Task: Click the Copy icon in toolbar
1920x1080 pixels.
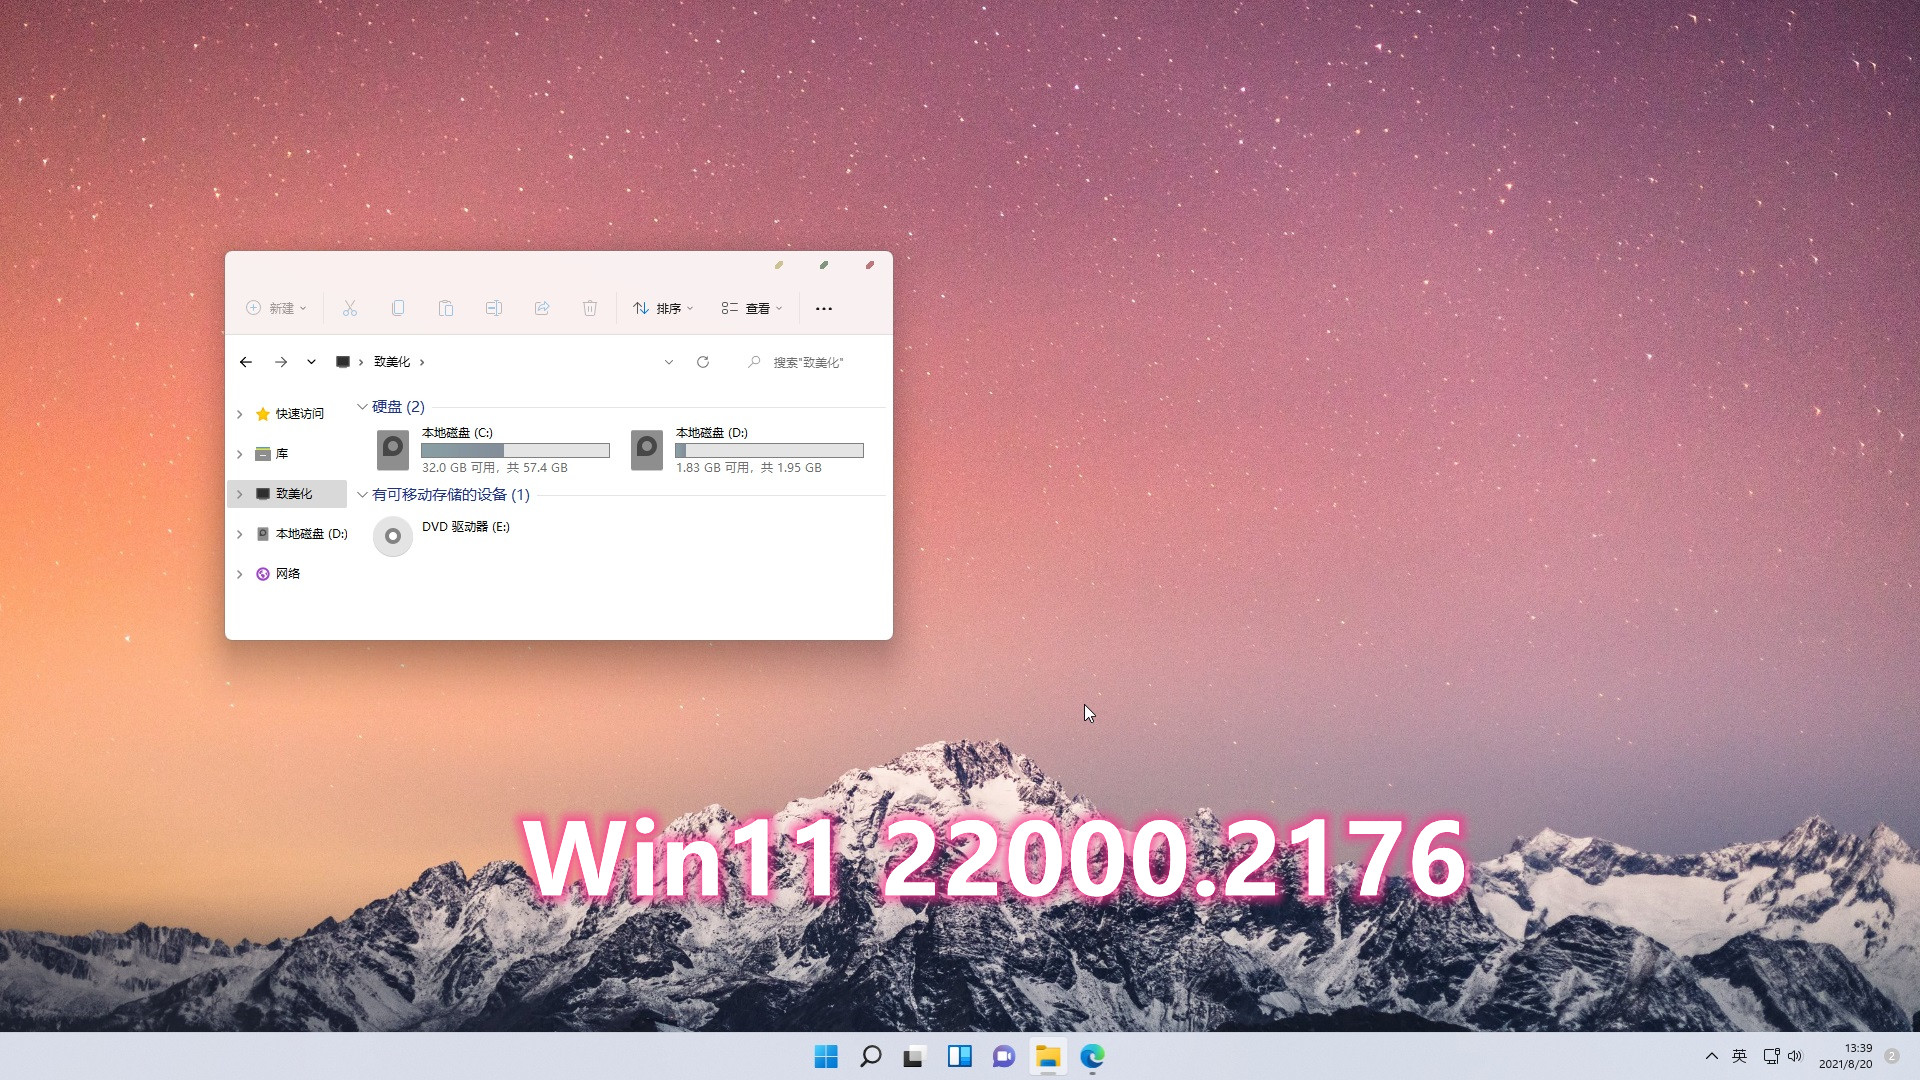Action: click(x=398, y=308)
